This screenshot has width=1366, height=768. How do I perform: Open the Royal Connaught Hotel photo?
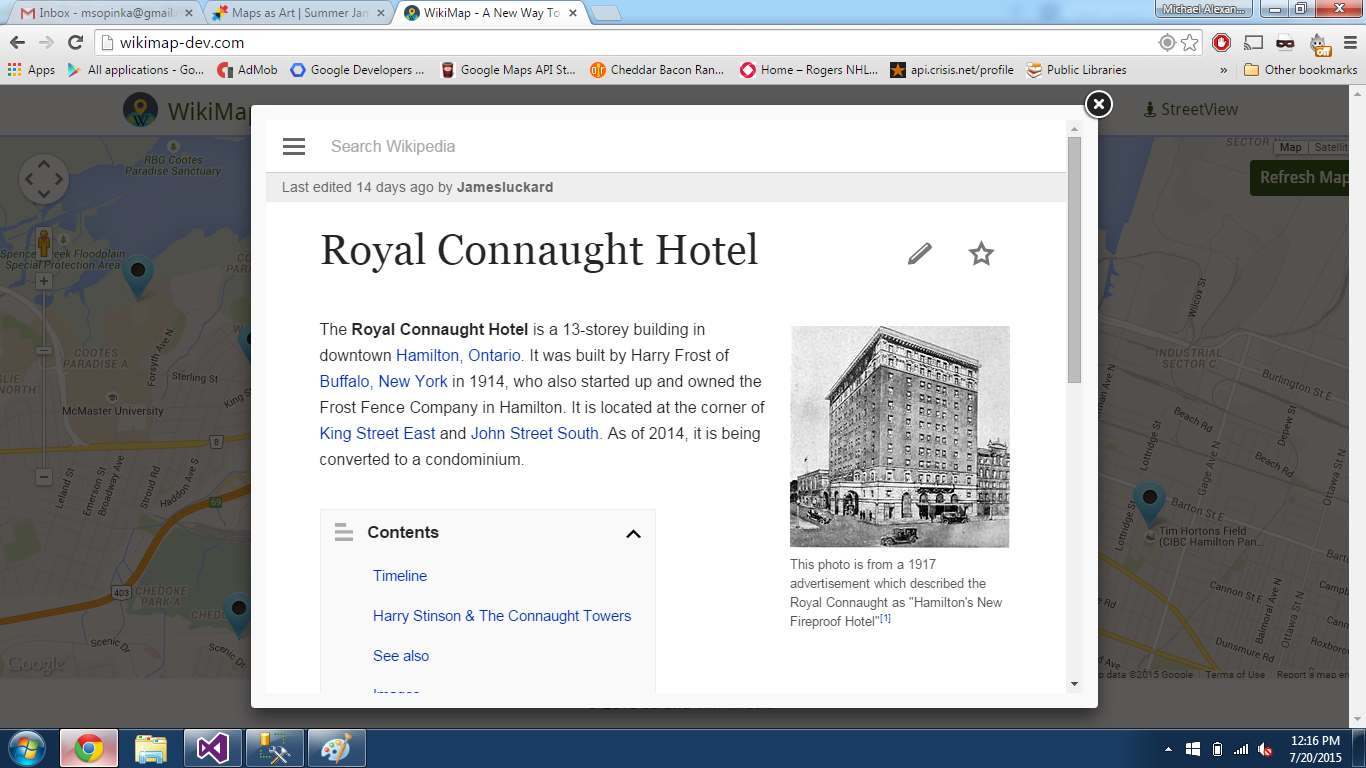click(899, 436)
